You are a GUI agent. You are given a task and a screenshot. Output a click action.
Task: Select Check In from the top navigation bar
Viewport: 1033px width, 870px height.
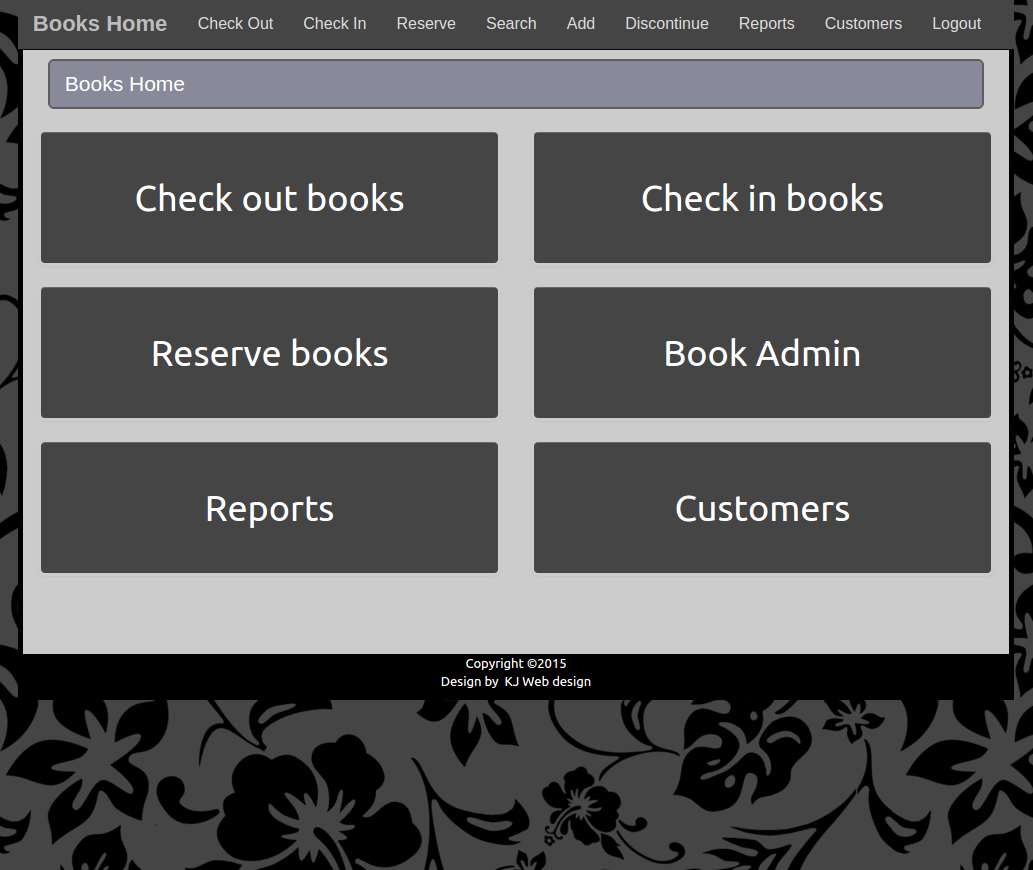(x=334, y=24)
